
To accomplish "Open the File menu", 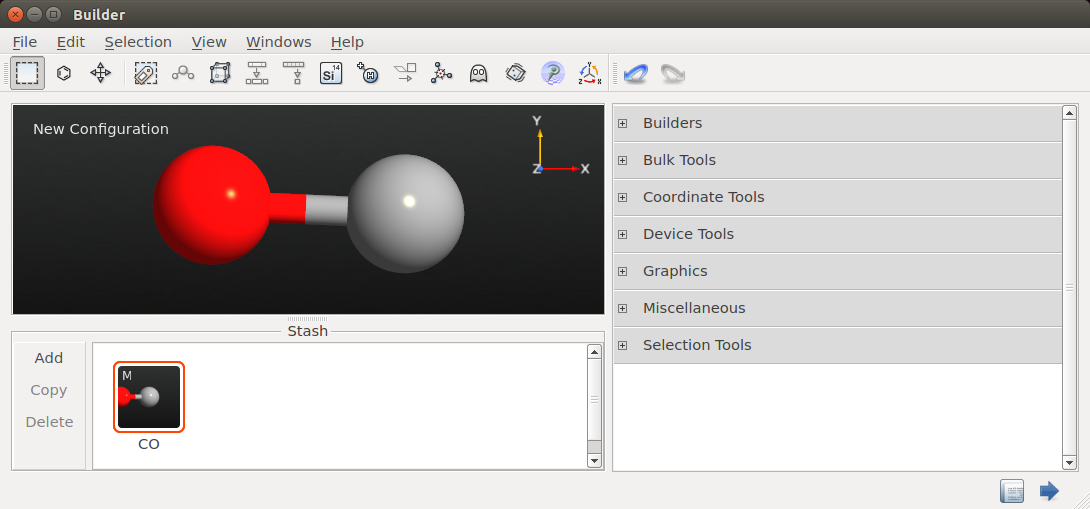I will [x=25, y=42].
